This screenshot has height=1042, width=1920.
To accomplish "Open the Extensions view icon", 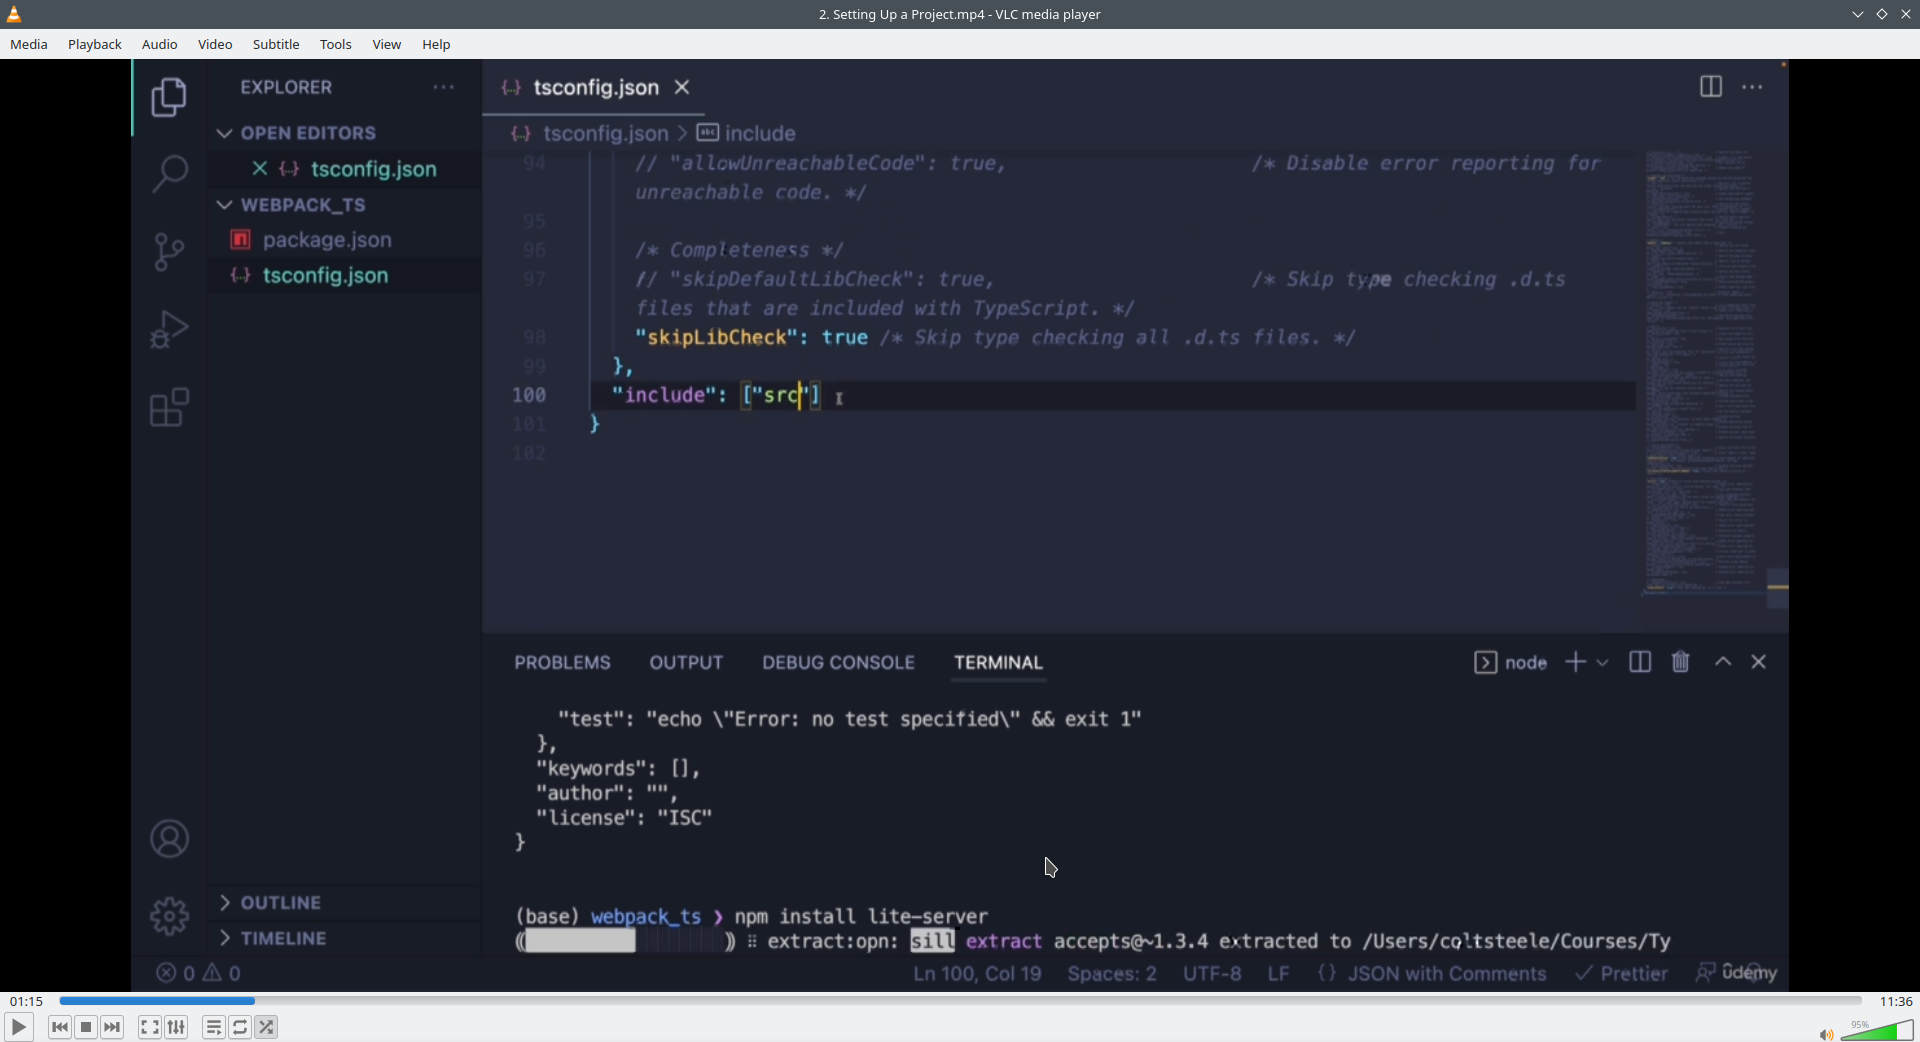I will pos(169,408).
